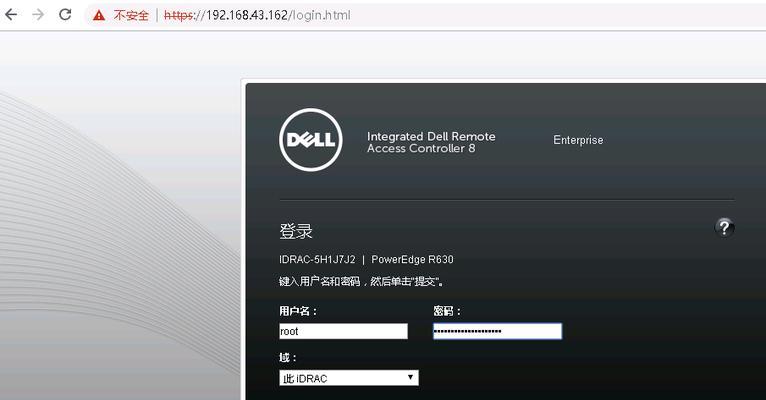Viewport: 766px width, 400px height.
Task: Click the 密码 label
Action: click(x=447, y=311)
